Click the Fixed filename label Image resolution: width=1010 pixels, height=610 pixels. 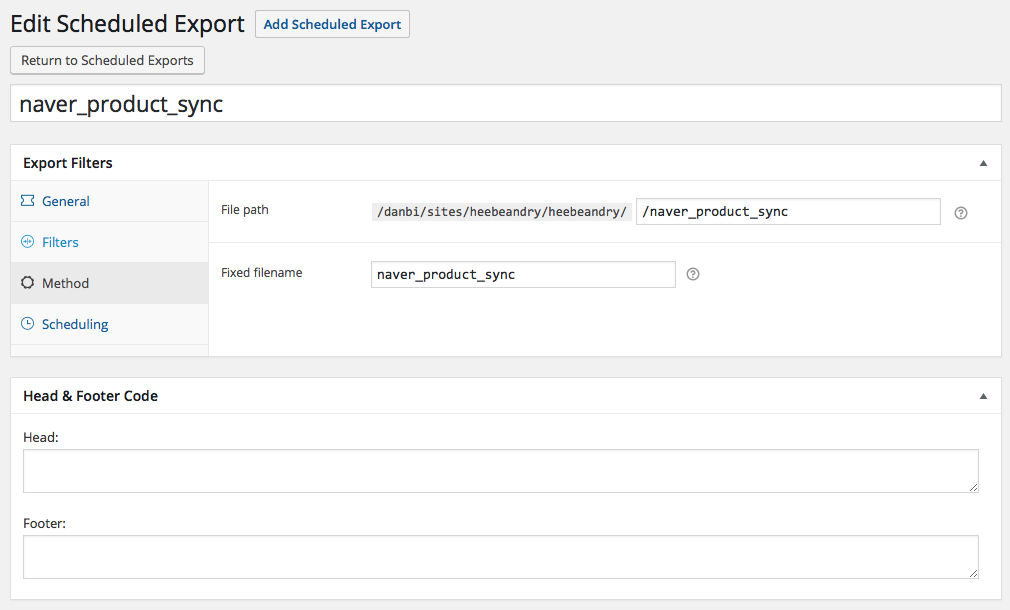point(261,272)
